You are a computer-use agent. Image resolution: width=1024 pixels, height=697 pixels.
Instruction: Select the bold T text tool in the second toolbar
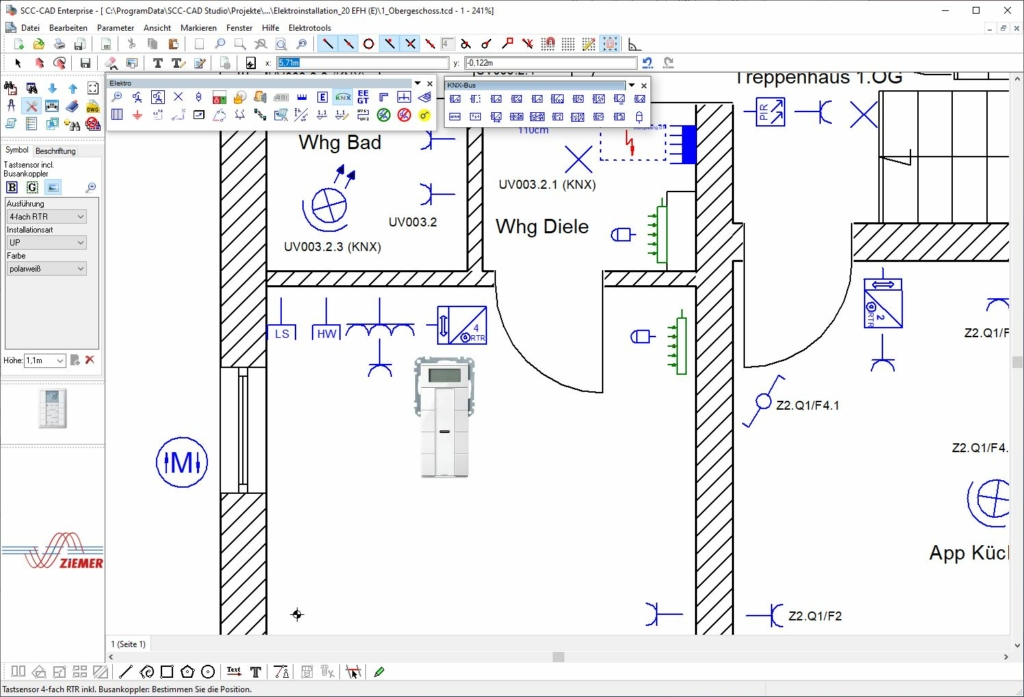(x=157, y=63)
